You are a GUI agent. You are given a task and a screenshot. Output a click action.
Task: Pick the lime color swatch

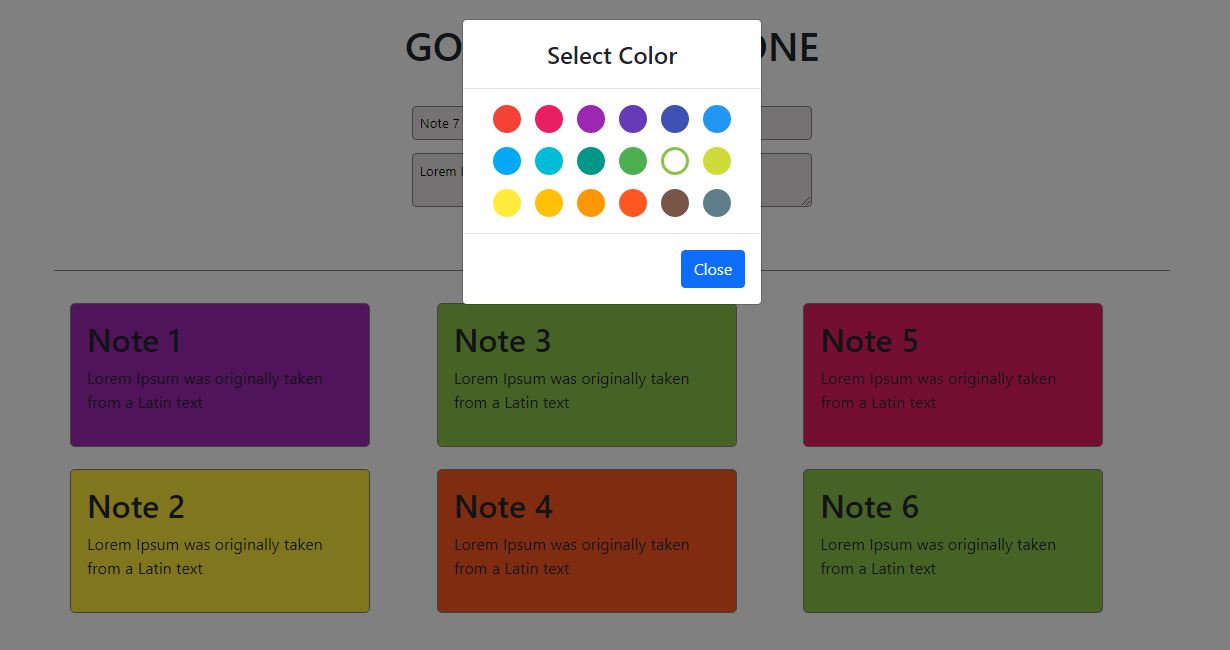[717, 161]
